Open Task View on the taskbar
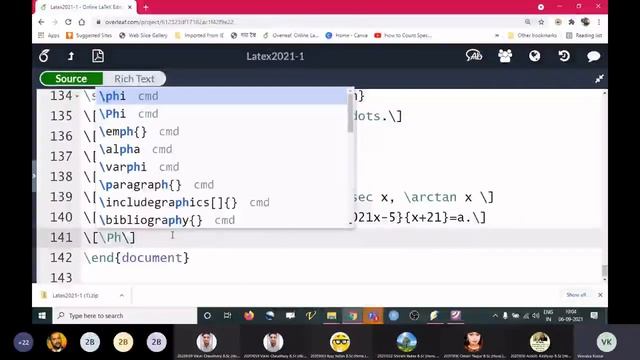Image resolution: width=640 pixels, height=360 pixels. click(228, 316)
